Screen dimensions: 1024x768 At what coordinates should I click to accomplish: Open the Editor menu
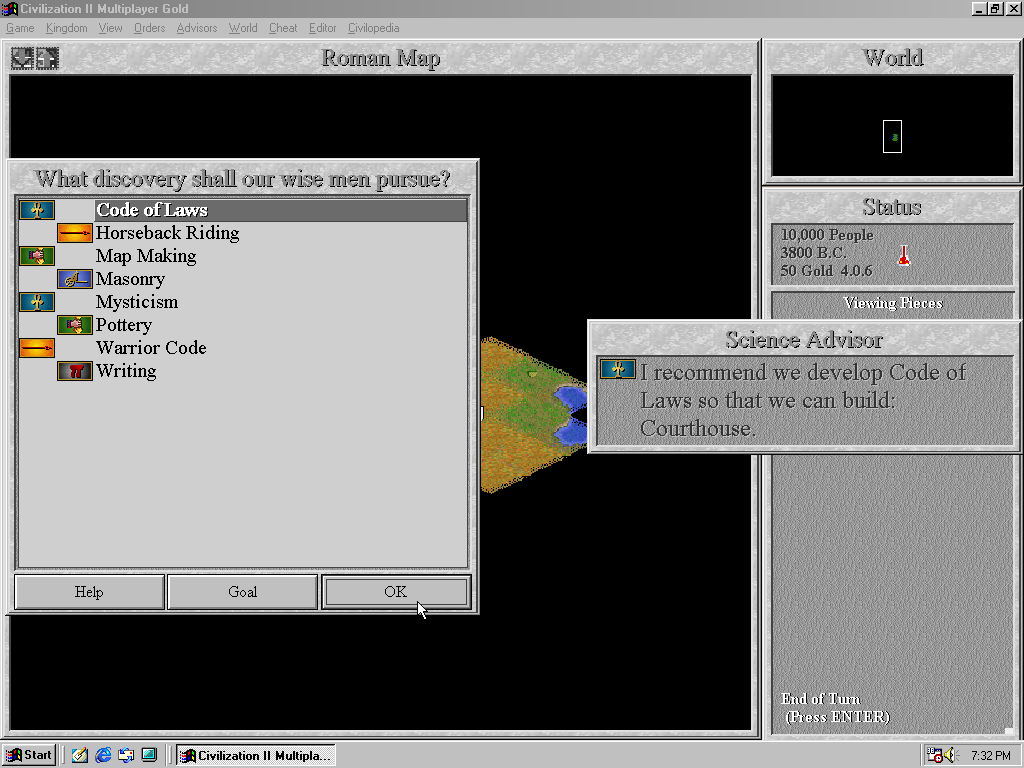[x=323, y=28]
